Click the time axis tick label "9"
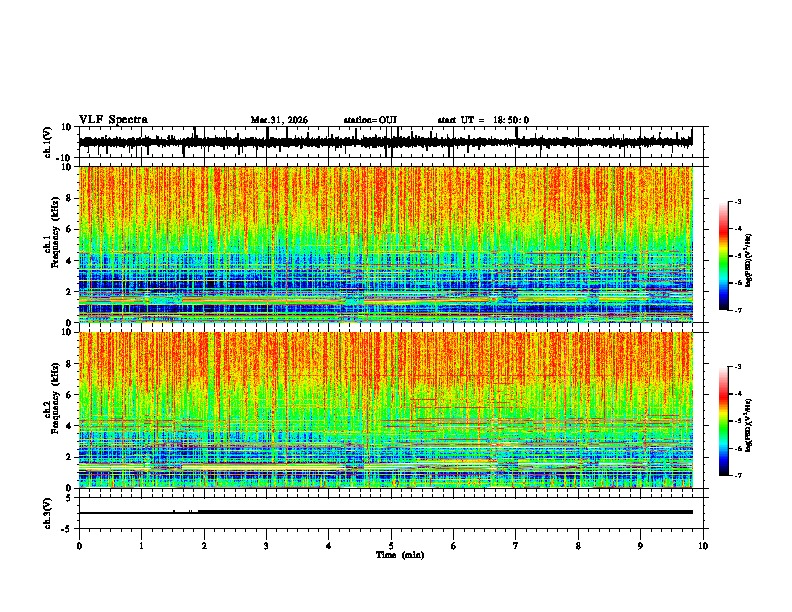Image resolution: width=792 pixels, height=612 pixels. pos(640,546)
